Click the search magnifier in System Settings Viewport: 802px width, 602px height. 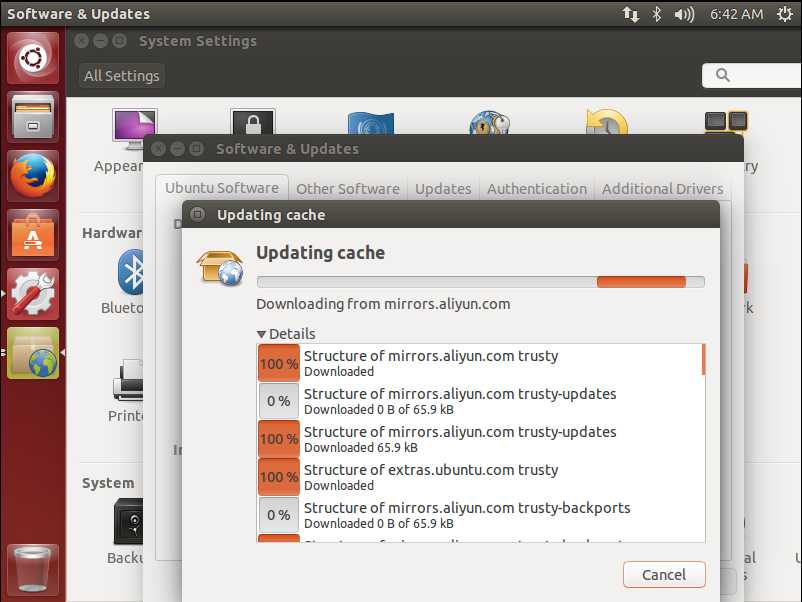tap(722, 75)
